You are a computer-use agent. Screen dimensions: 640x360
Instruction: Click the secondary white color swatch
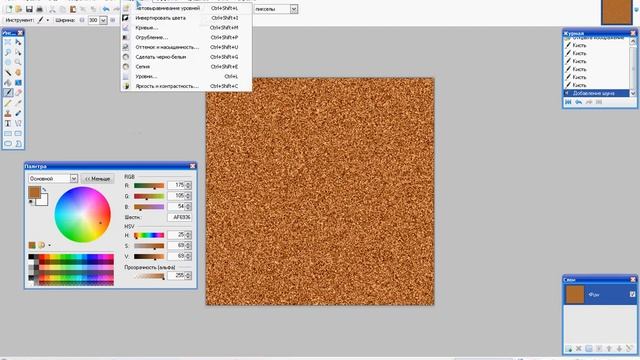coord(43,200)
